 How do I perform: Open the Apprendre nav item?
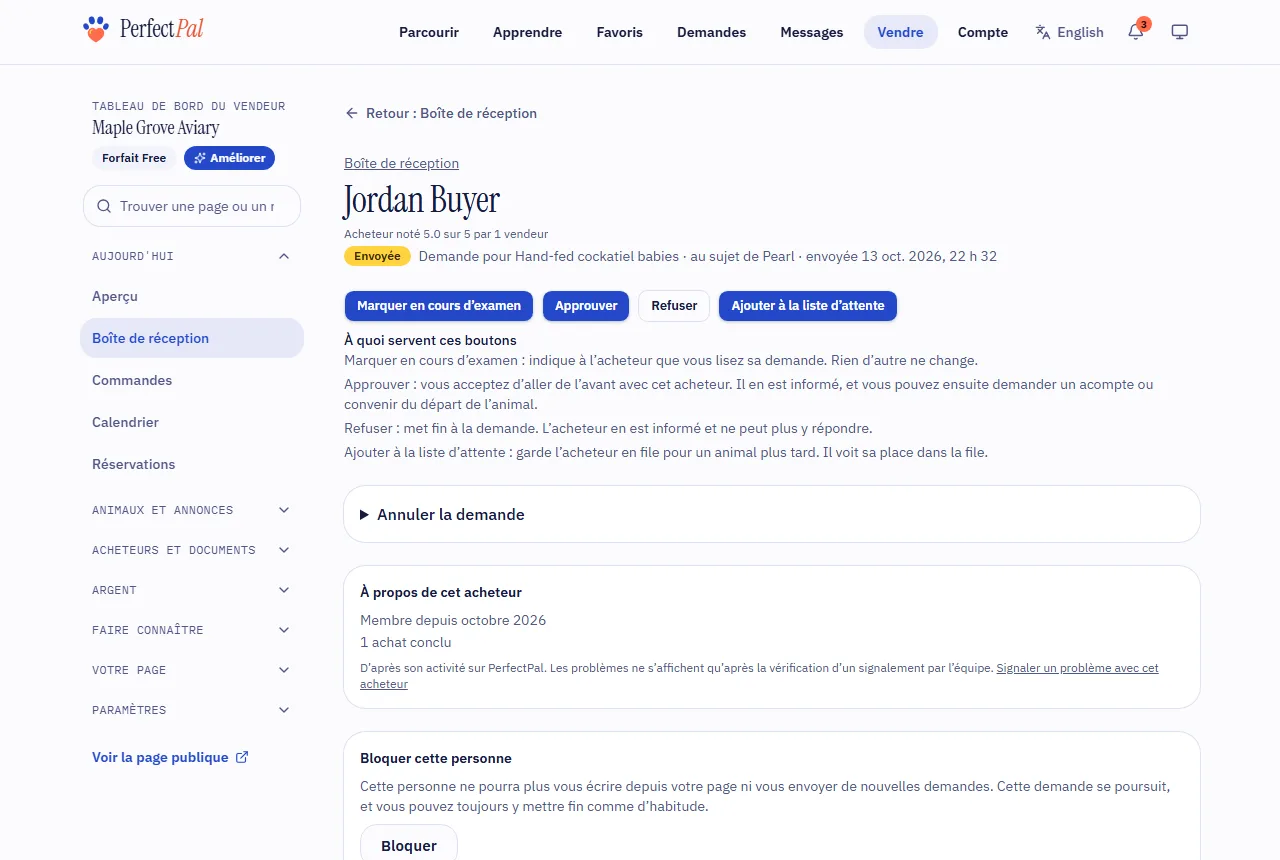tap(527, 32)
